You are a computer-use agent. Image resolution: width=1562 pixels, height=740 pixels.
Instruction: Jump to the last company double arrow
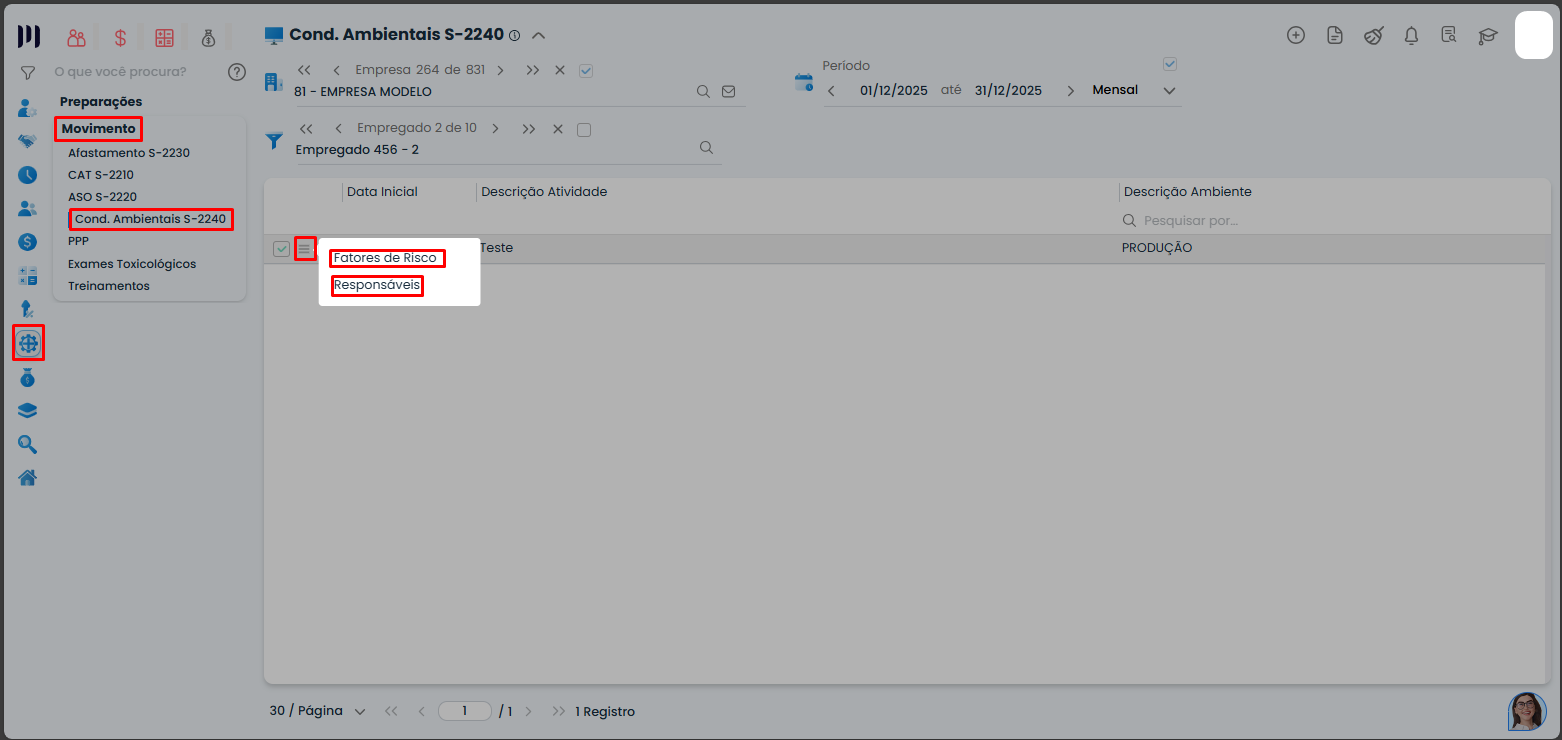(x=533, y=70)
